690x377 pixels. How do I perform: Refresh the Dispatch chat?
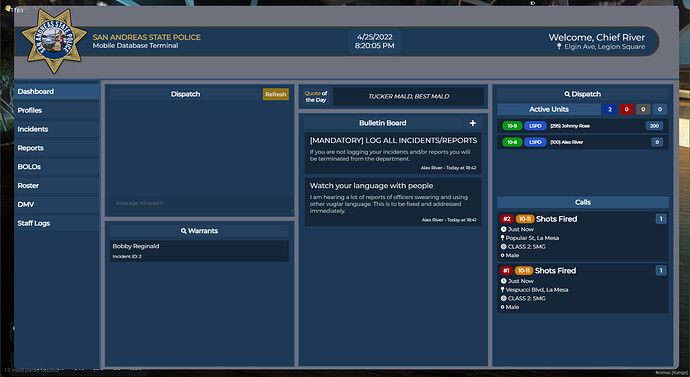pos(276,94)
